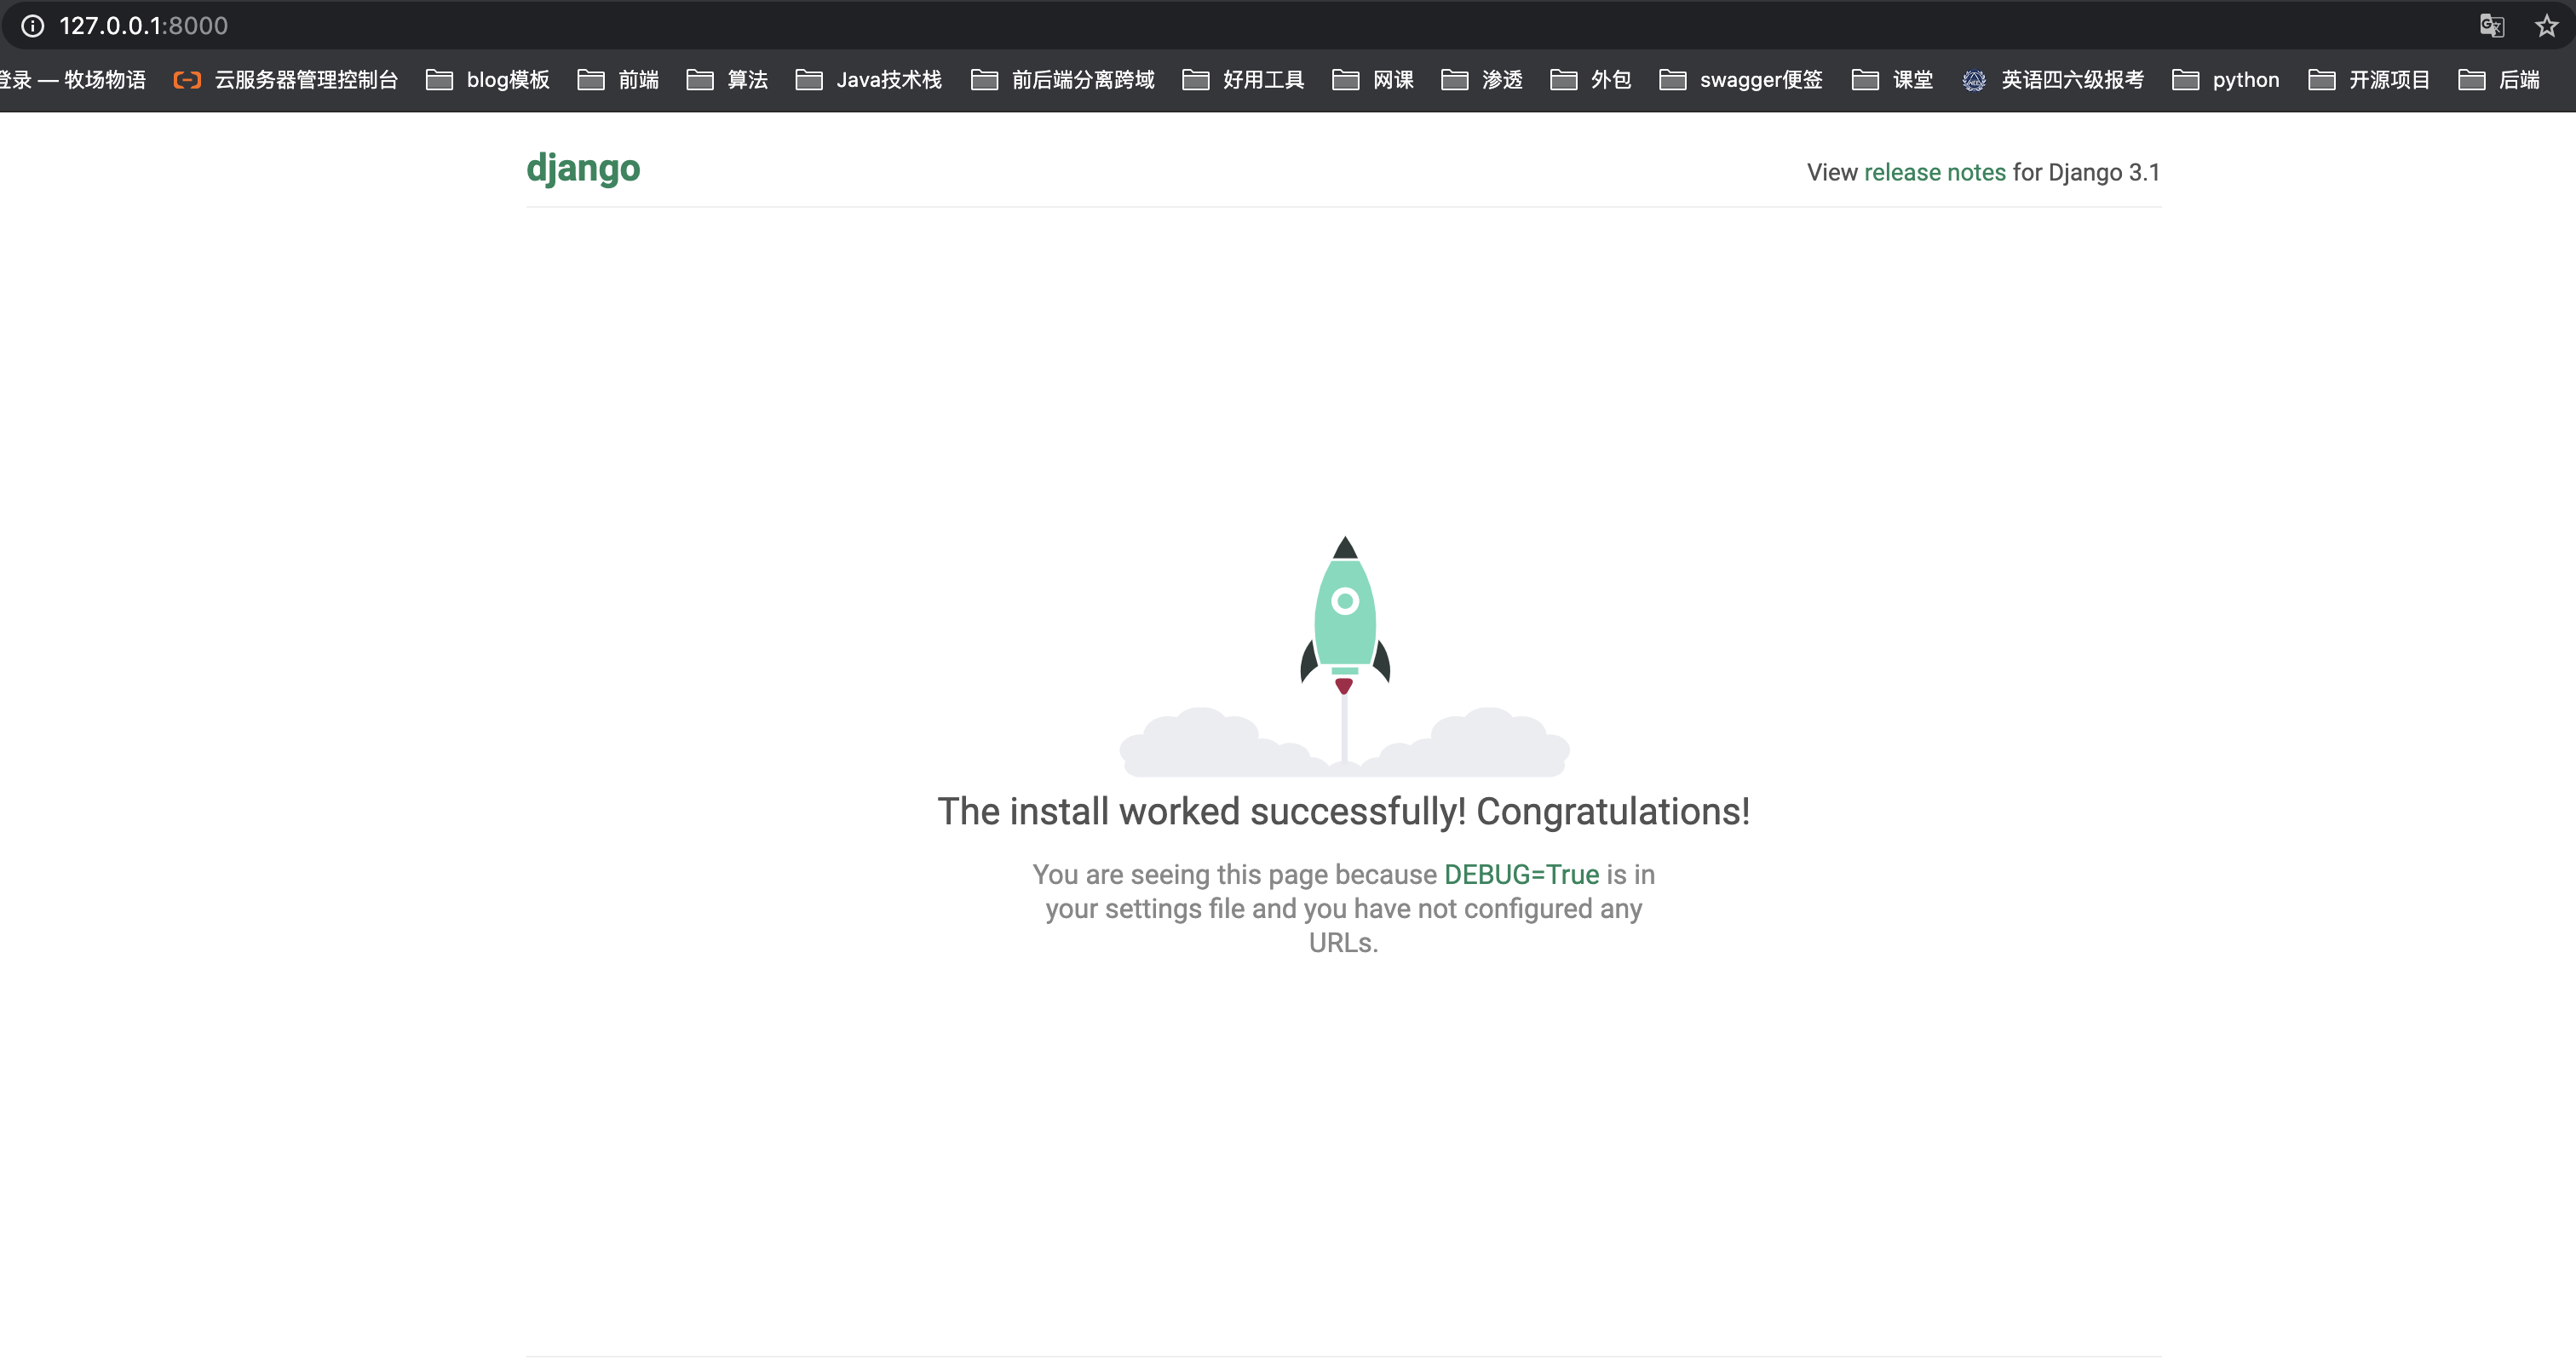Open the 算法 bookmark folder

click(727, 80)
